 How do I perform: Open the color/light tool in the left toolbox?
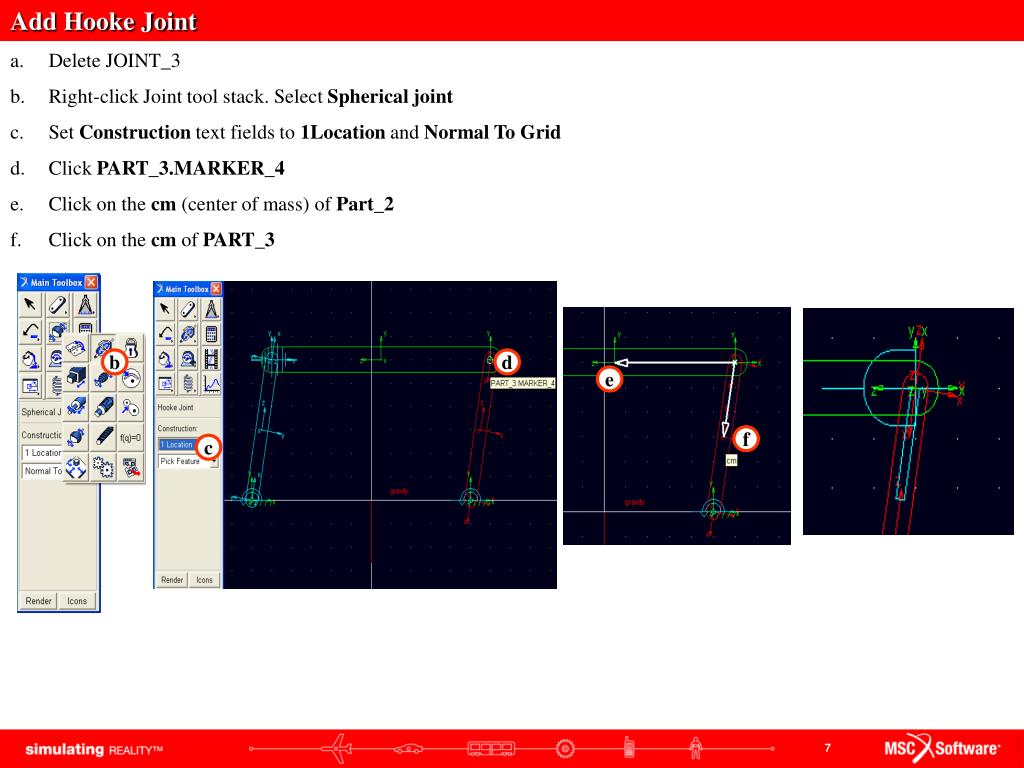[31, 359]
